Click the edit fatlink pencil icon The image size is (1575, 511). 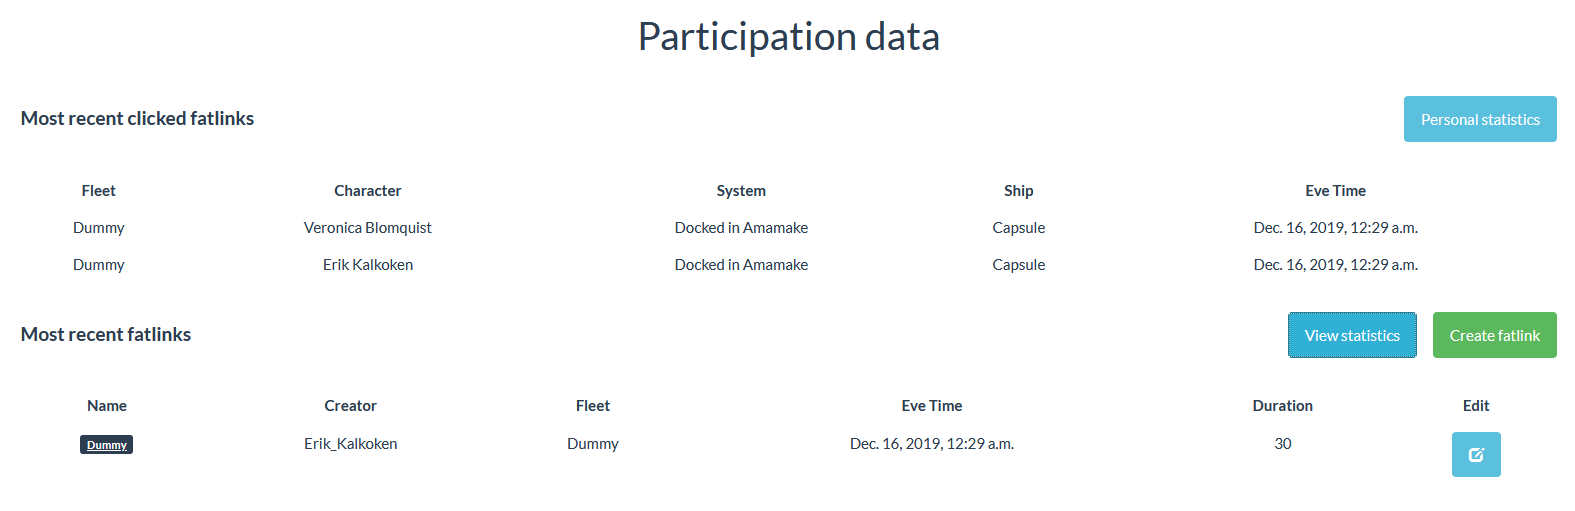click(x=1476, y=455)
